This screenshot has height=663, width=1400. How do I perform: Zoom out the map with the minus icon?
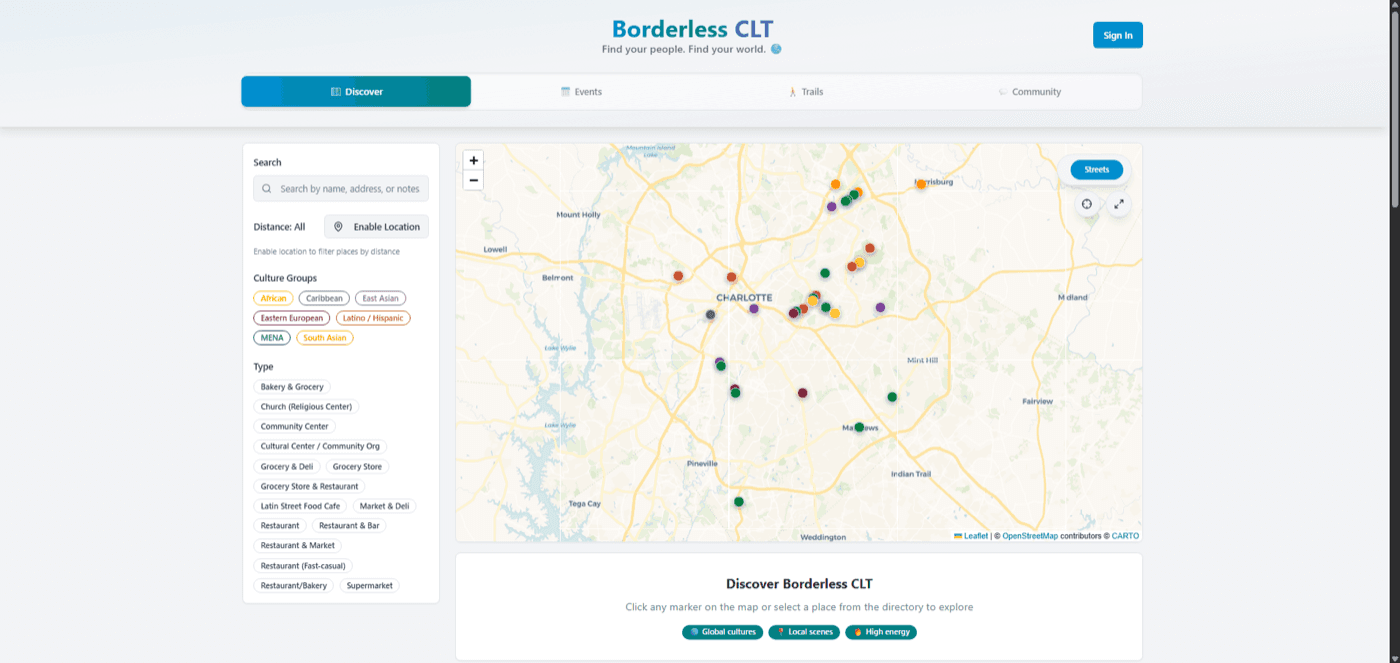pyautogui.click(x=474, y=180)
